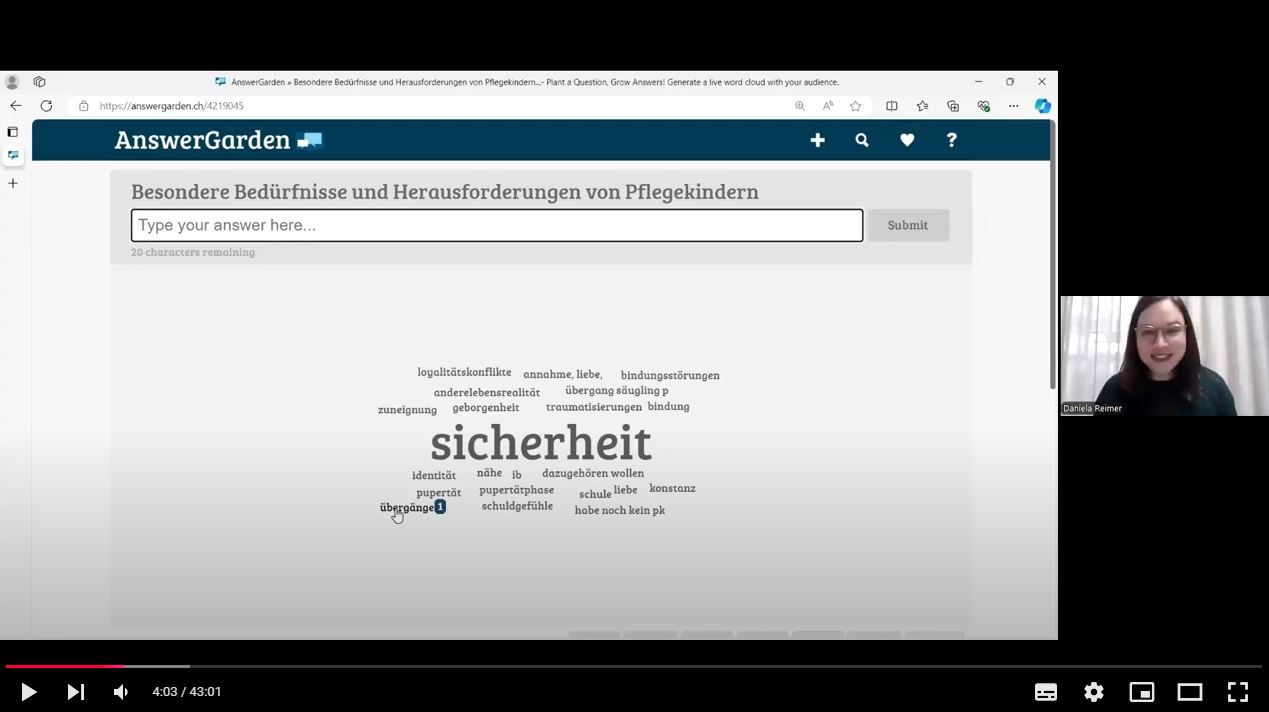Viewport: 1269px width, 712px height.
Task: Mute the video volume
Action: click(x=121, y=692)
